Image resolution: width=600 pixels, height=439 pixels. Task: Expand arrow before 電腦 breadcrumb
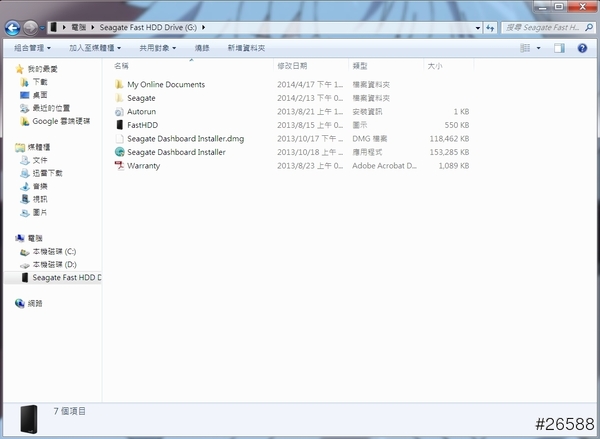(x=64, y=27)
